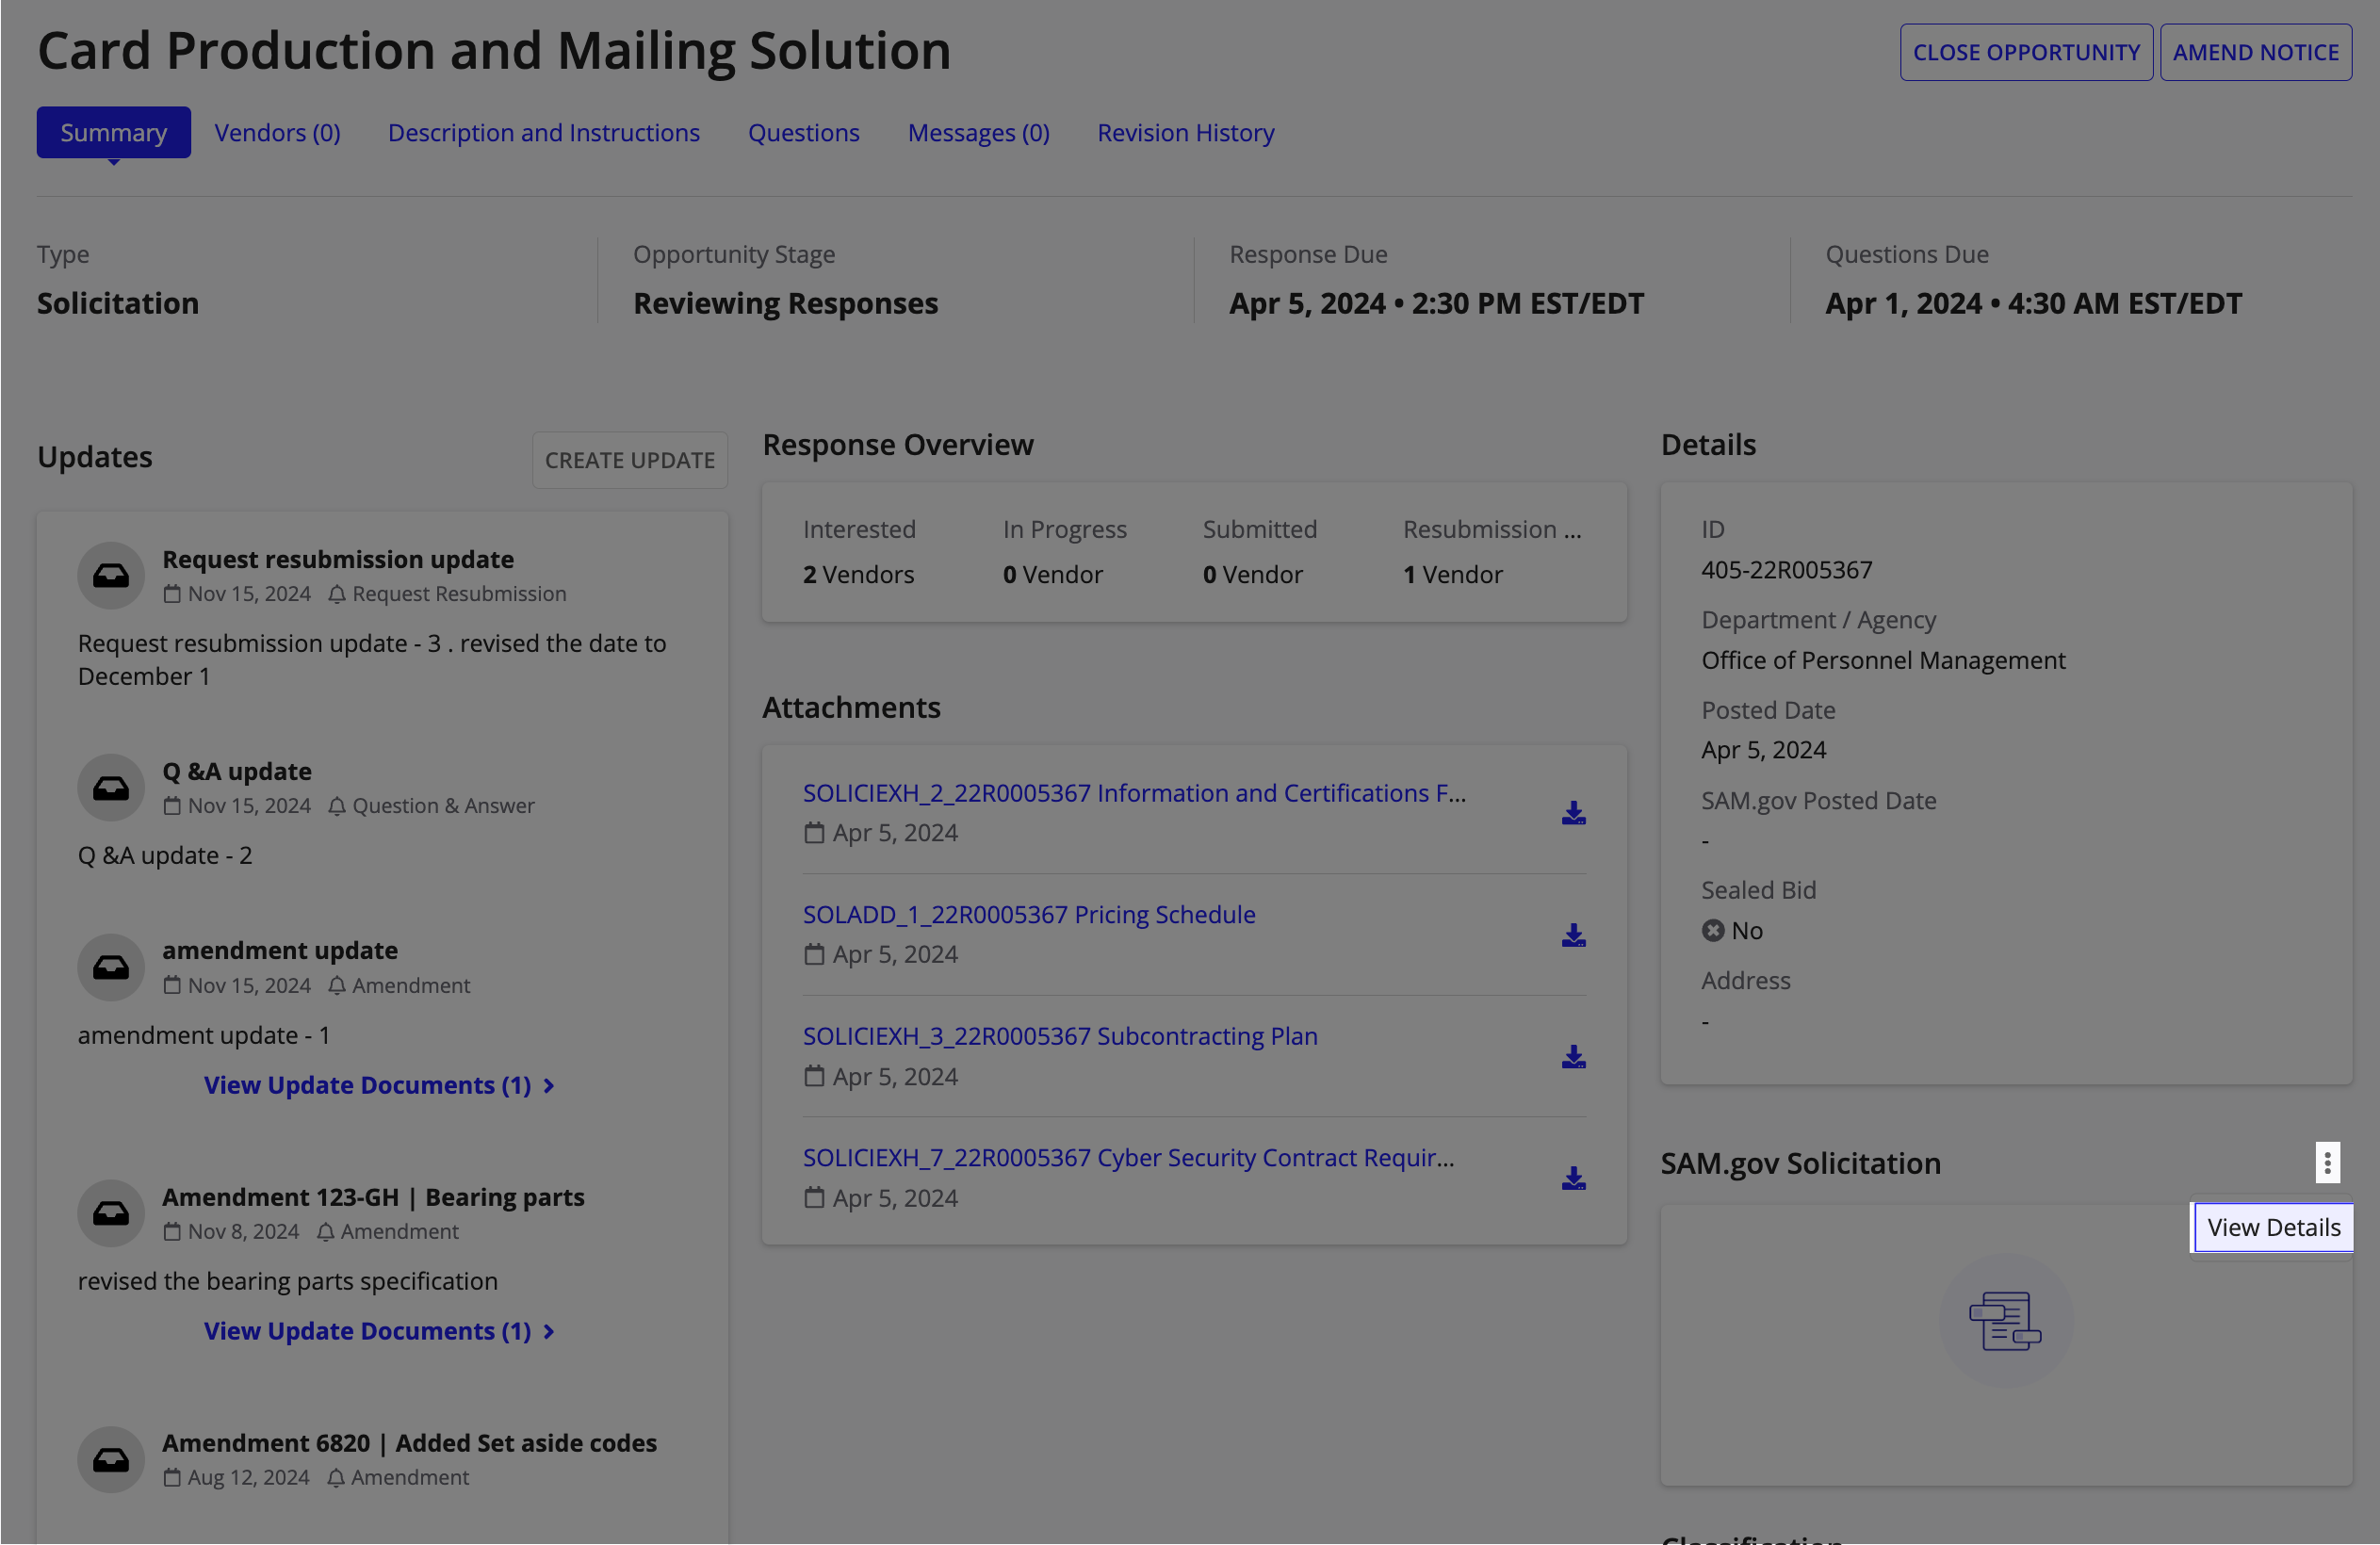Image resolution: width=2380 pixels, height=1545 pixels.
Task: Switch to the Summary tab
Action: pyautogui.click(x=113, y=132)
